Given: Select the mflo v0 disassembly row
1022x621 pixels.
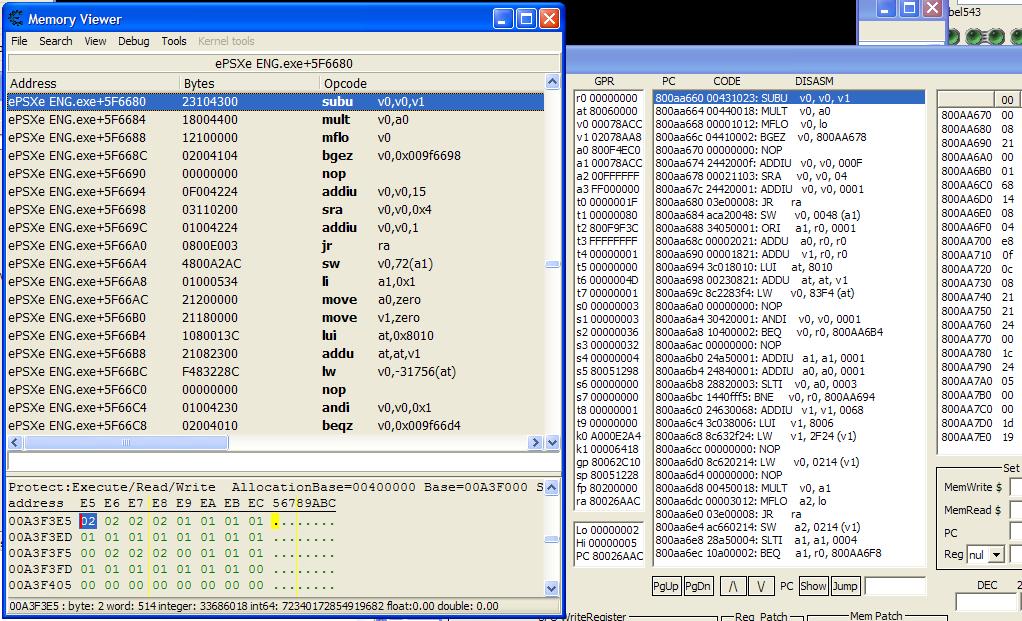Looking at the screenshot, I should pos(275,137).
